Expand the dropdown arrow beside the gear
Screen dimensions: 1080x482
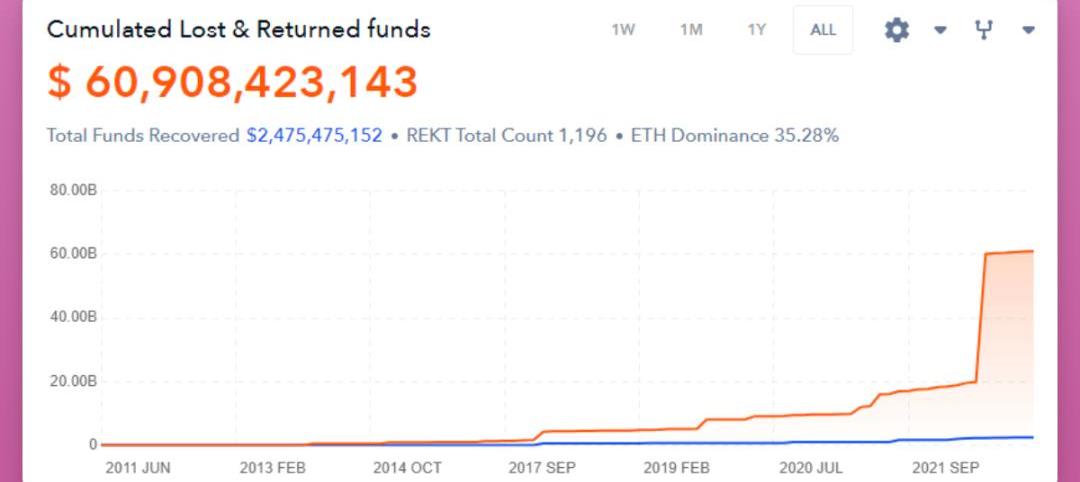coord(940,30)
